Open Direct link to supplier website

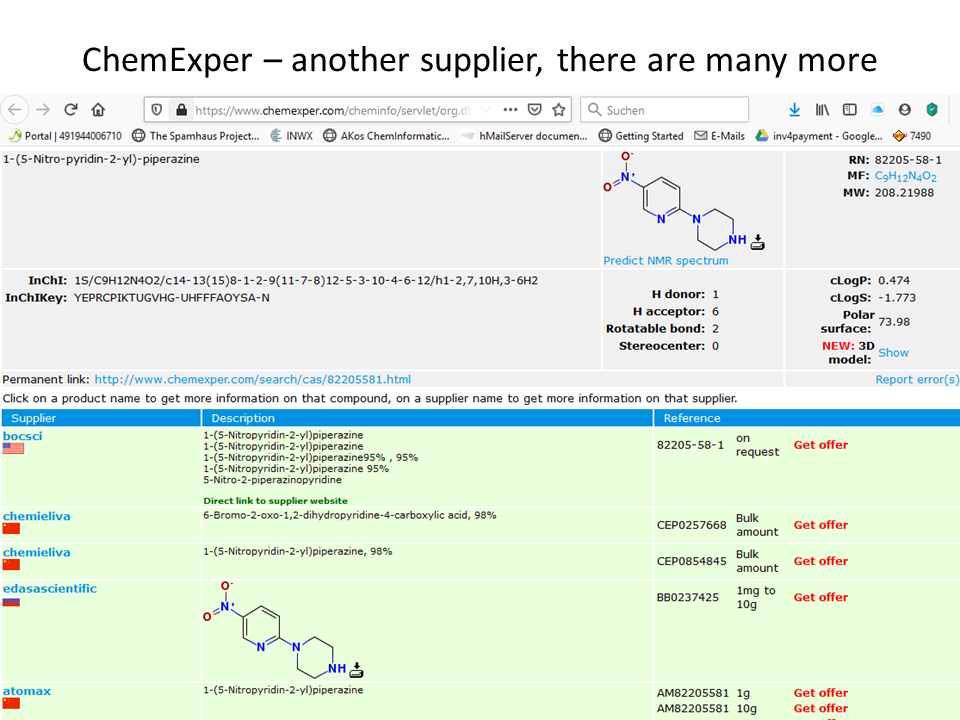point(276,501)
